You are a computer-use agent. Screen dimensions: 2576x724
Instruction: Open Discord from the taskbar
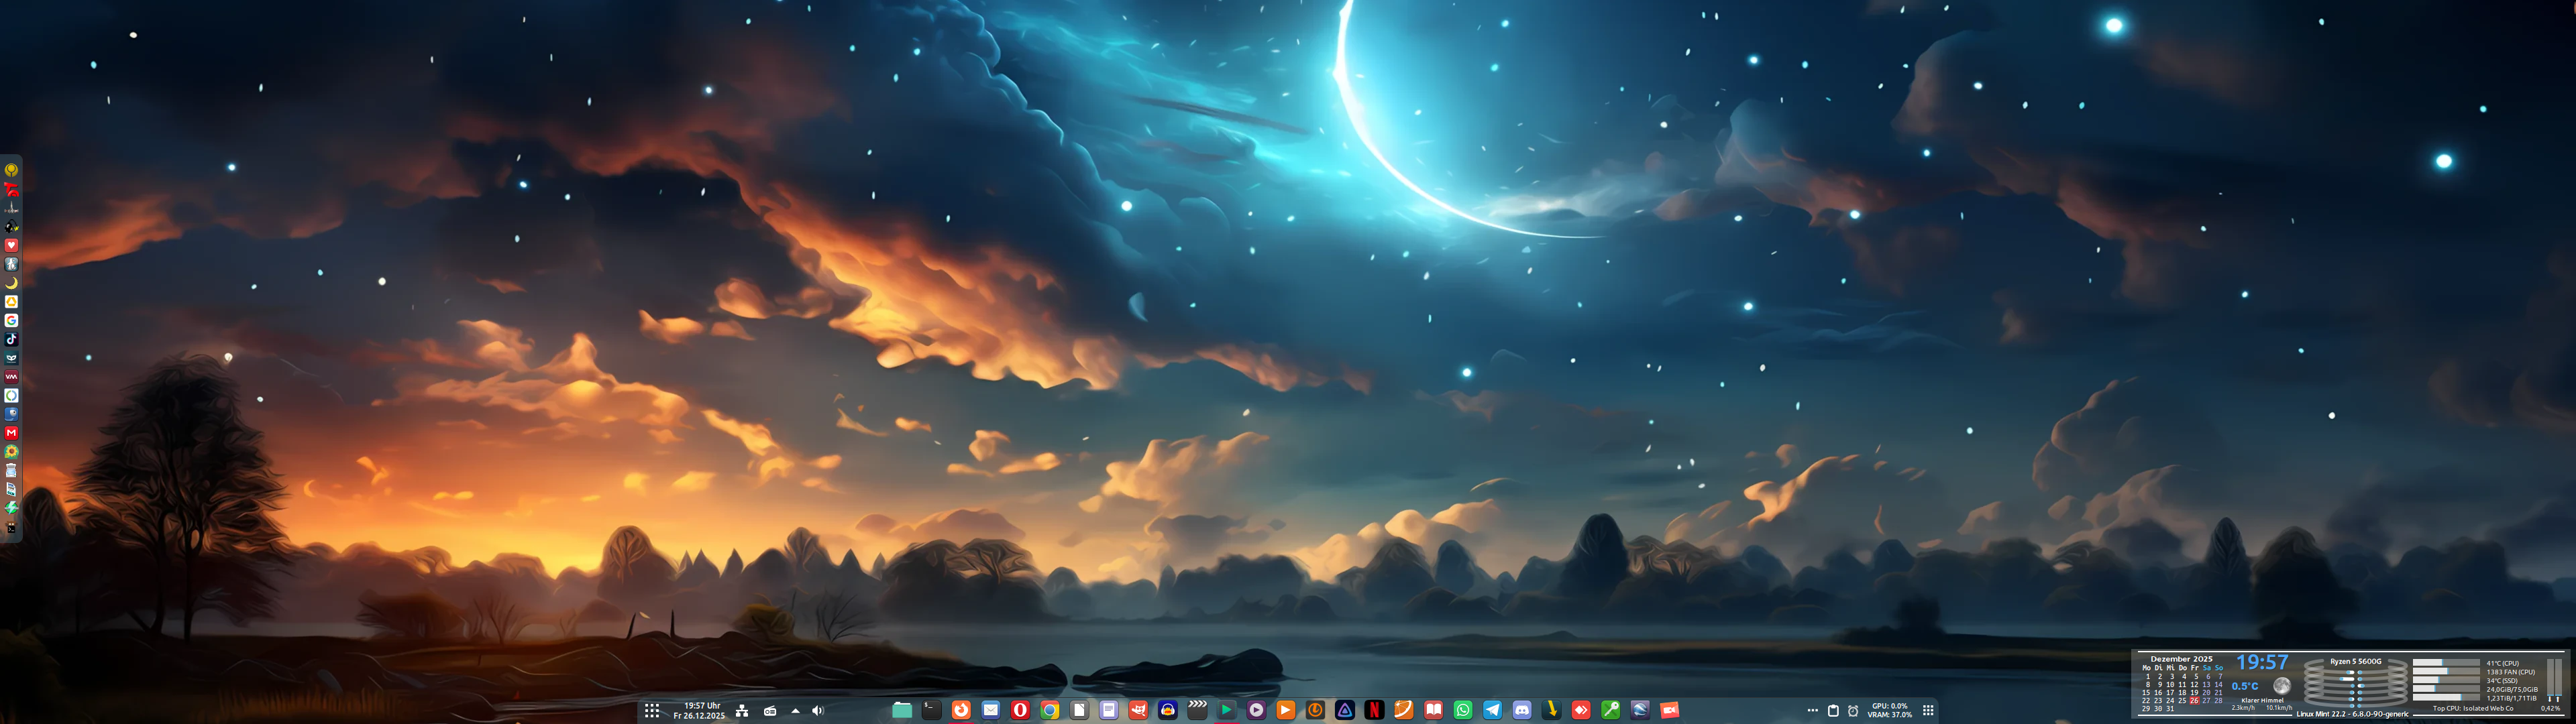click(1522, 710)
